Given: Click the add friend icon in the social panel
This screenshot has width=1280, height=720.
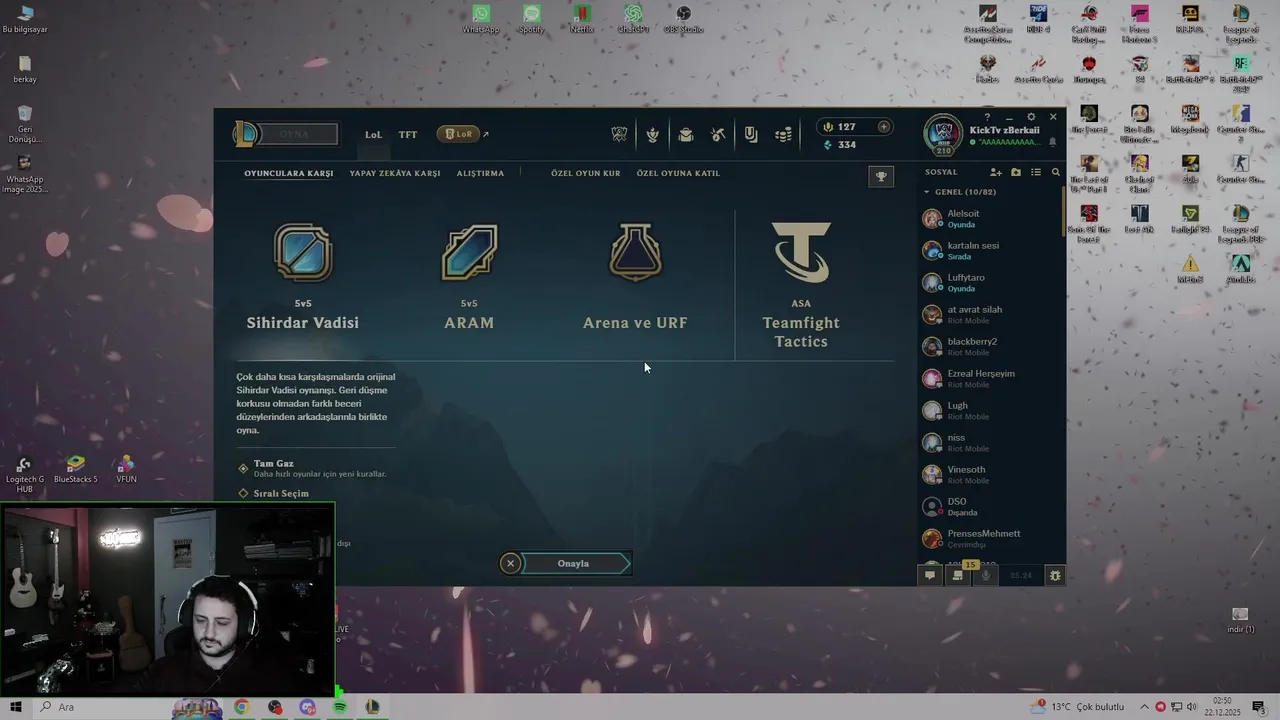Looking at the screenshot, I should point(996,172).
